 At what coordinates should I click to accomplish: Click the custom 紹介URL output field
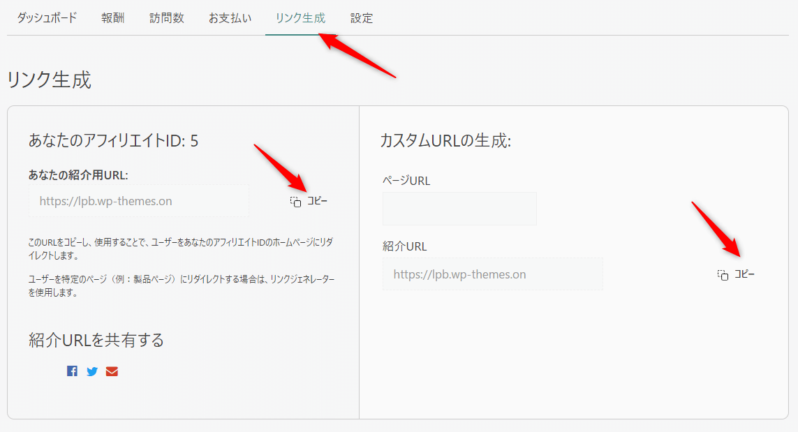point(492,273)
